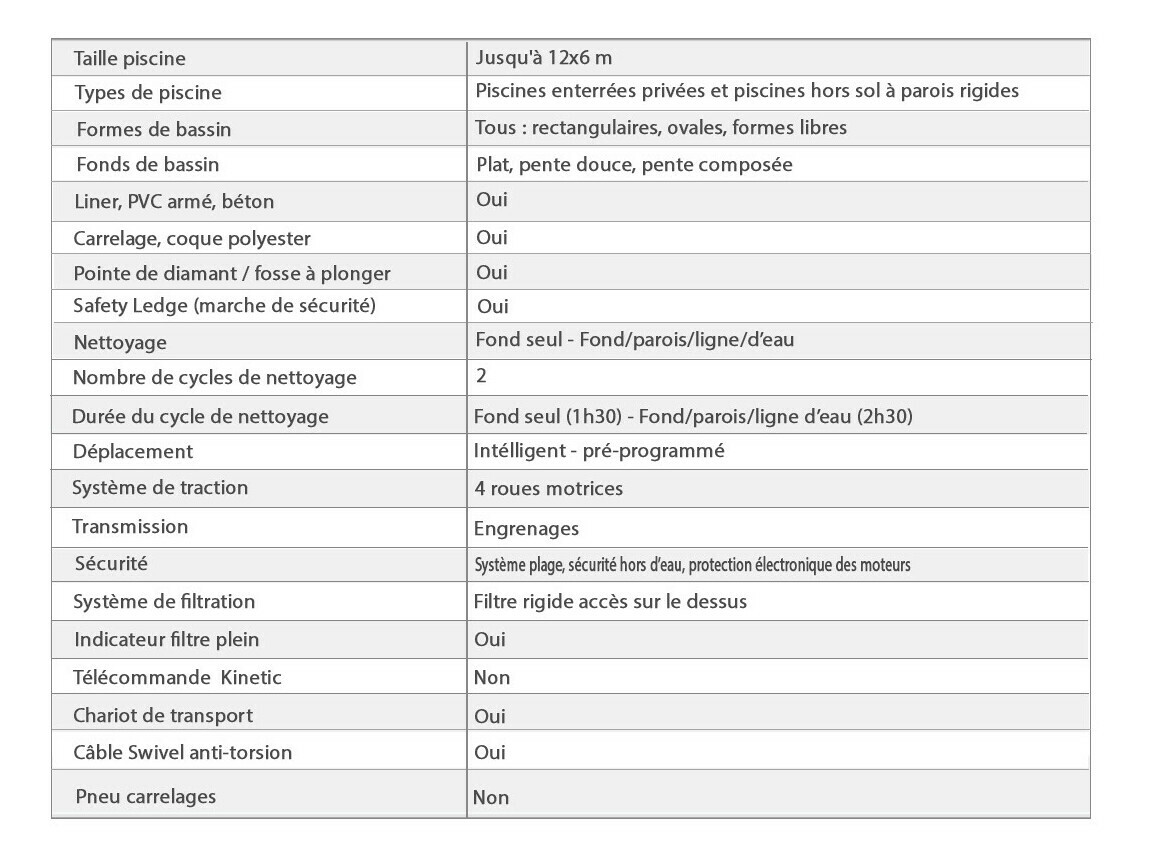The image size is (1158, 865).
Task: Click the 'Intélligent - pré-programmé' value
Action: 598,451
